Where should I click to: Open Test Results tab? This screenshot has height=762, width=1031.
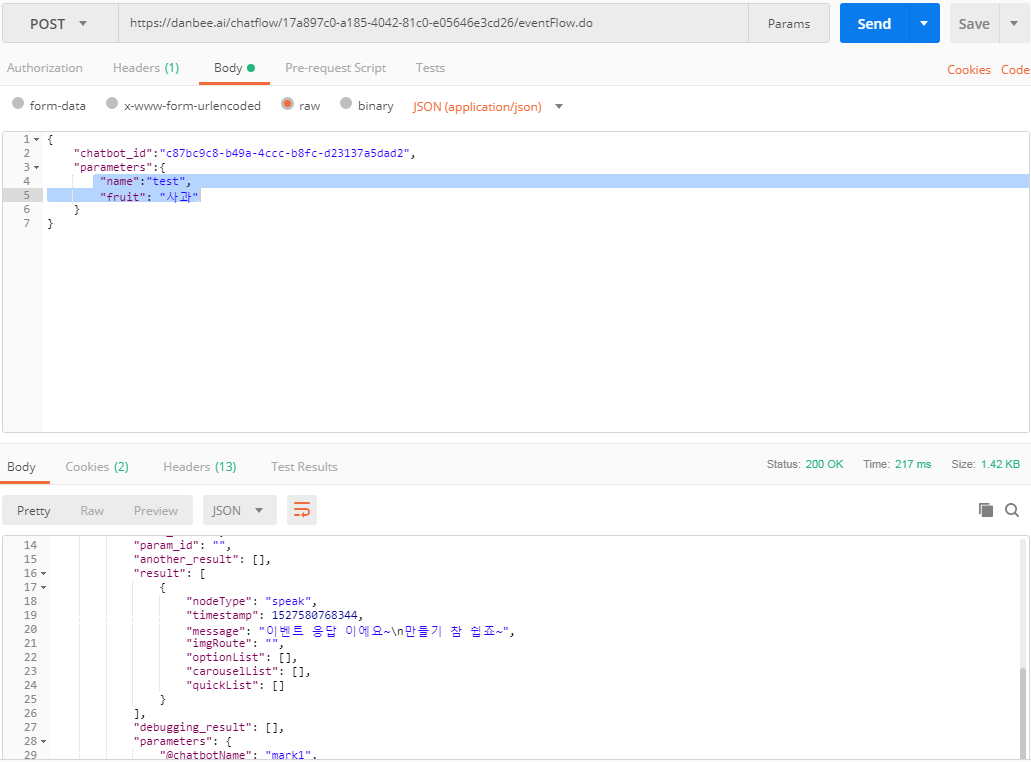(304, 467)
